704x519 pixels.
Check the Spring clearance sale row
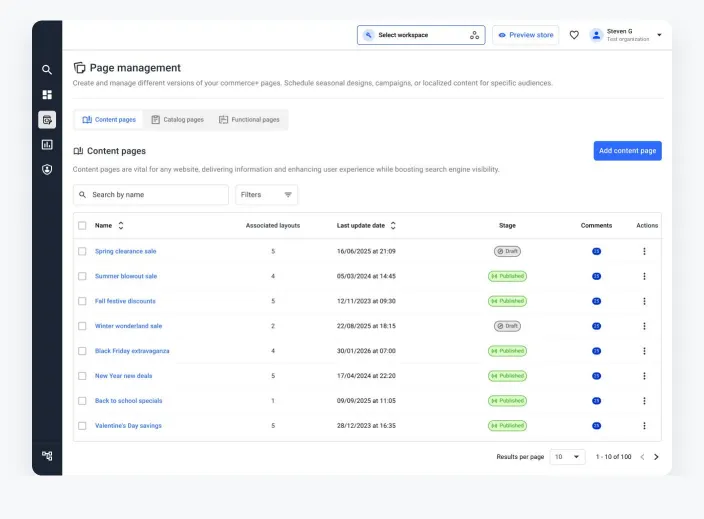(82, 251)
